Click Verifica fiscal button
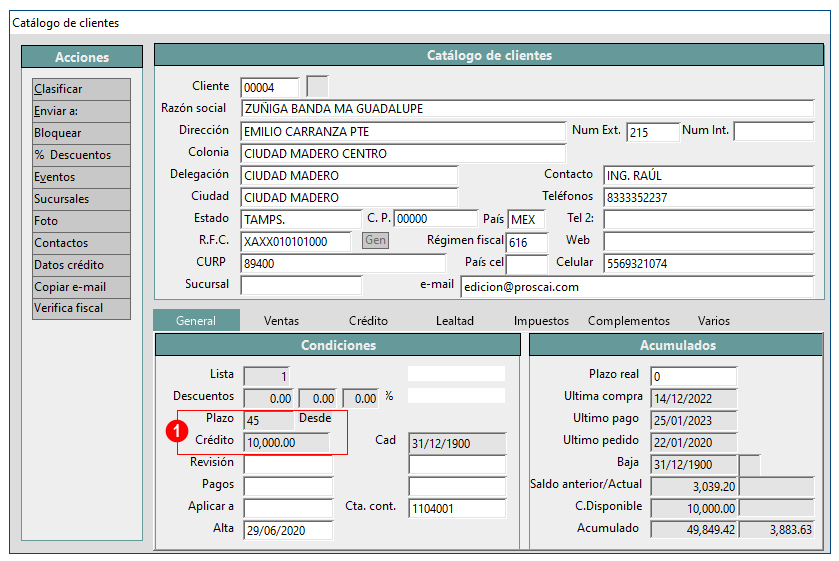 coord(81,308)
